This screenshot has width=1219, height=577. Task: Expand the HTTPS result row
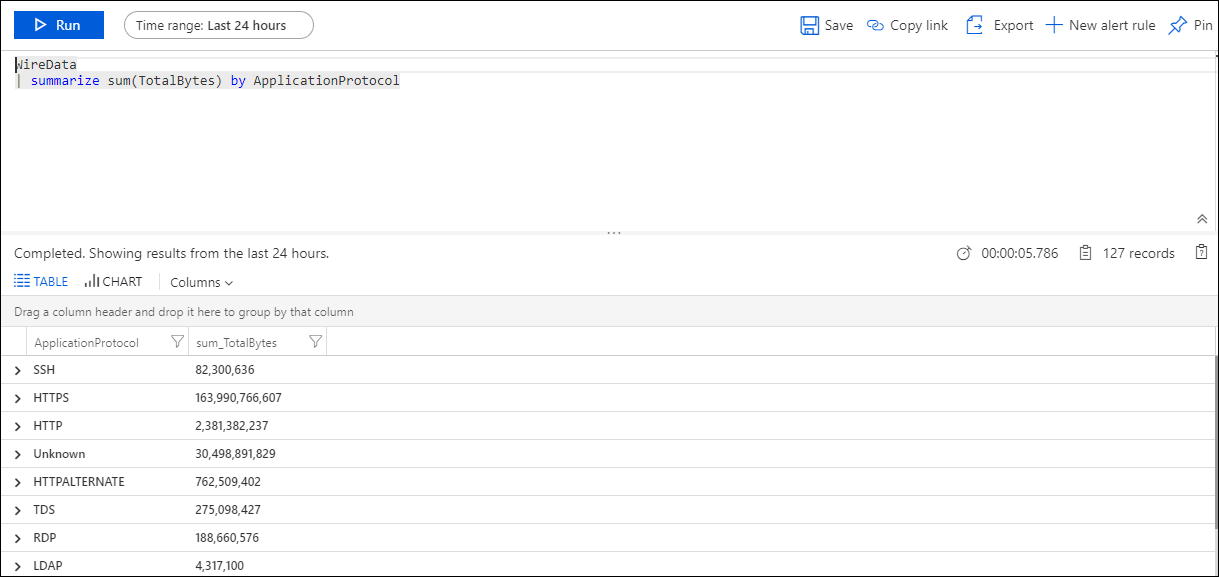pyautogui.click(x=17, y=398)
